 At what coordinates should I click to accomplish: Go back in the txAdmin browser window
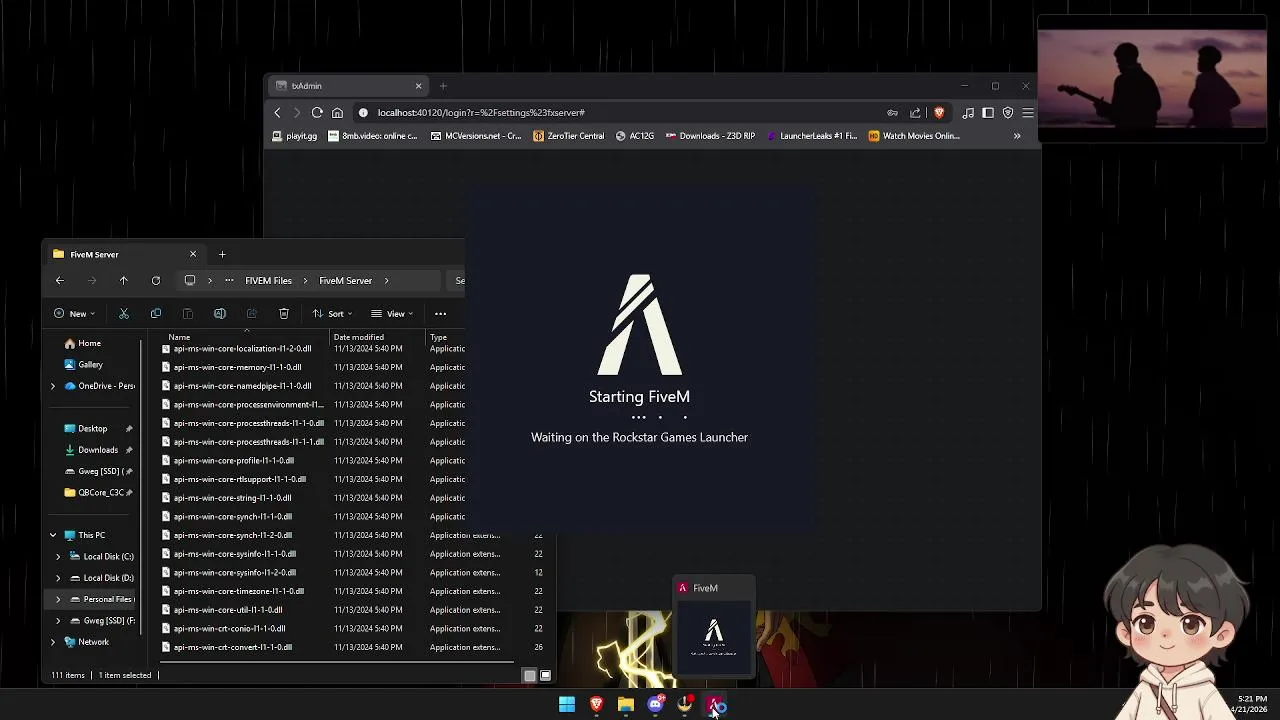(278, 113)
